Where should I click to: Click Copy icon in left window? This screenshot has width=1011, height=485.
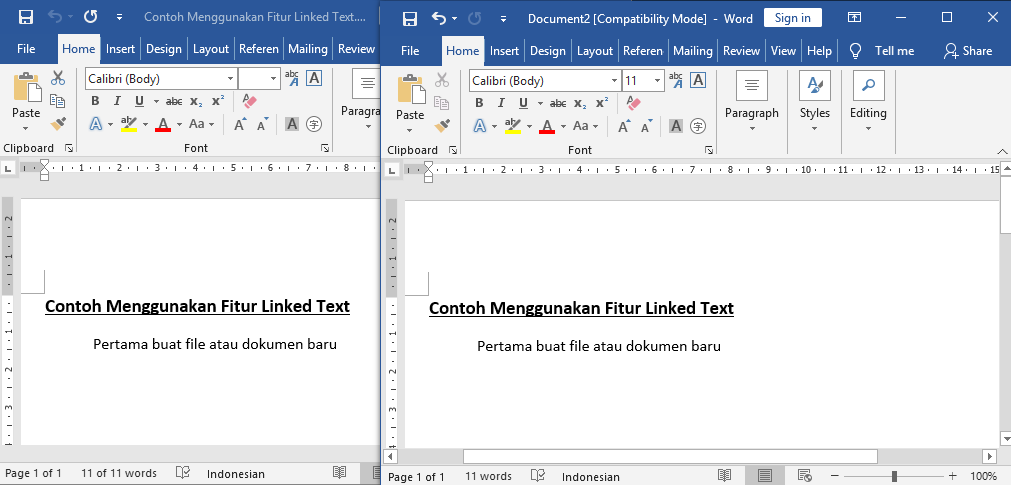tap(58, 101)
